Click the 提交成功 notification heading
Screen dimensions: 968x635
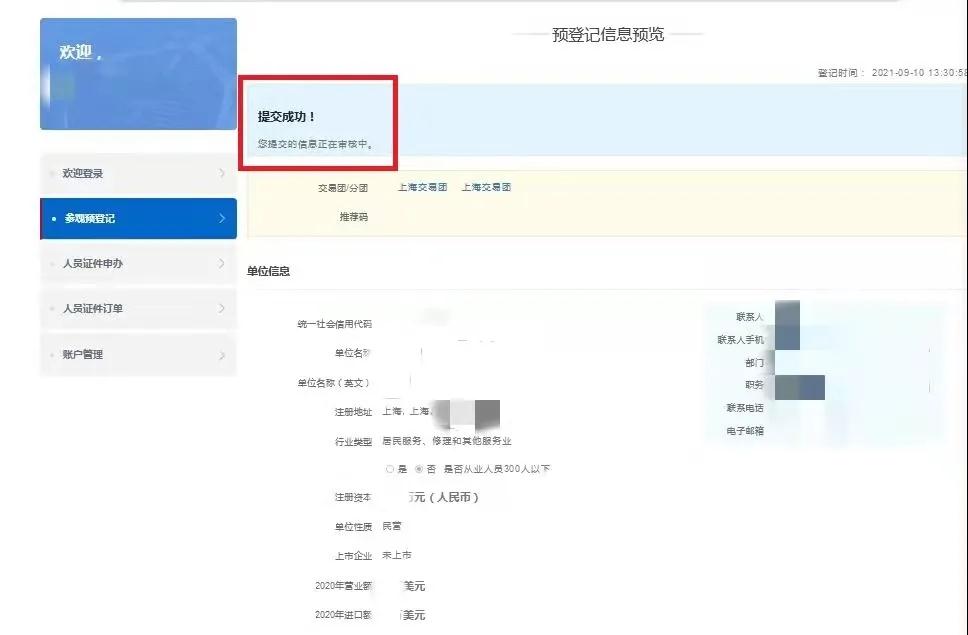287,117
